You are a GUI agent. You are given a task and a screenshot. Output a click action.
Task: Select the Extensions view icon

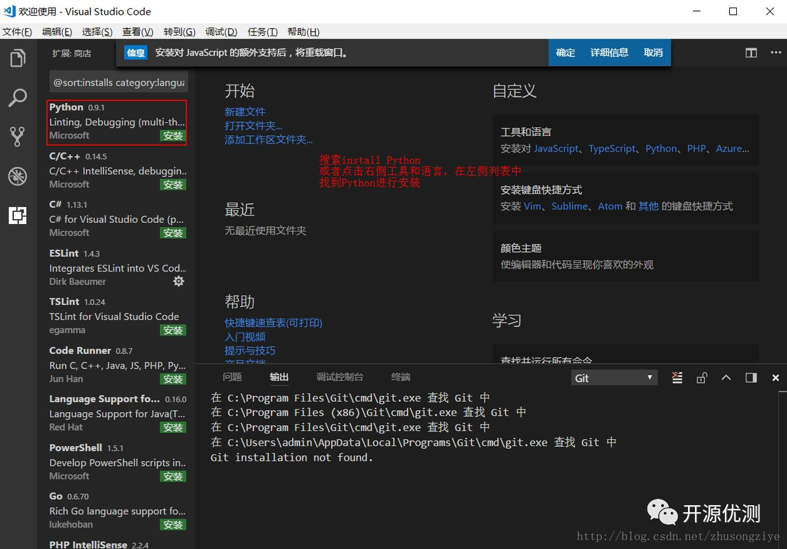(x=17, y=215)
